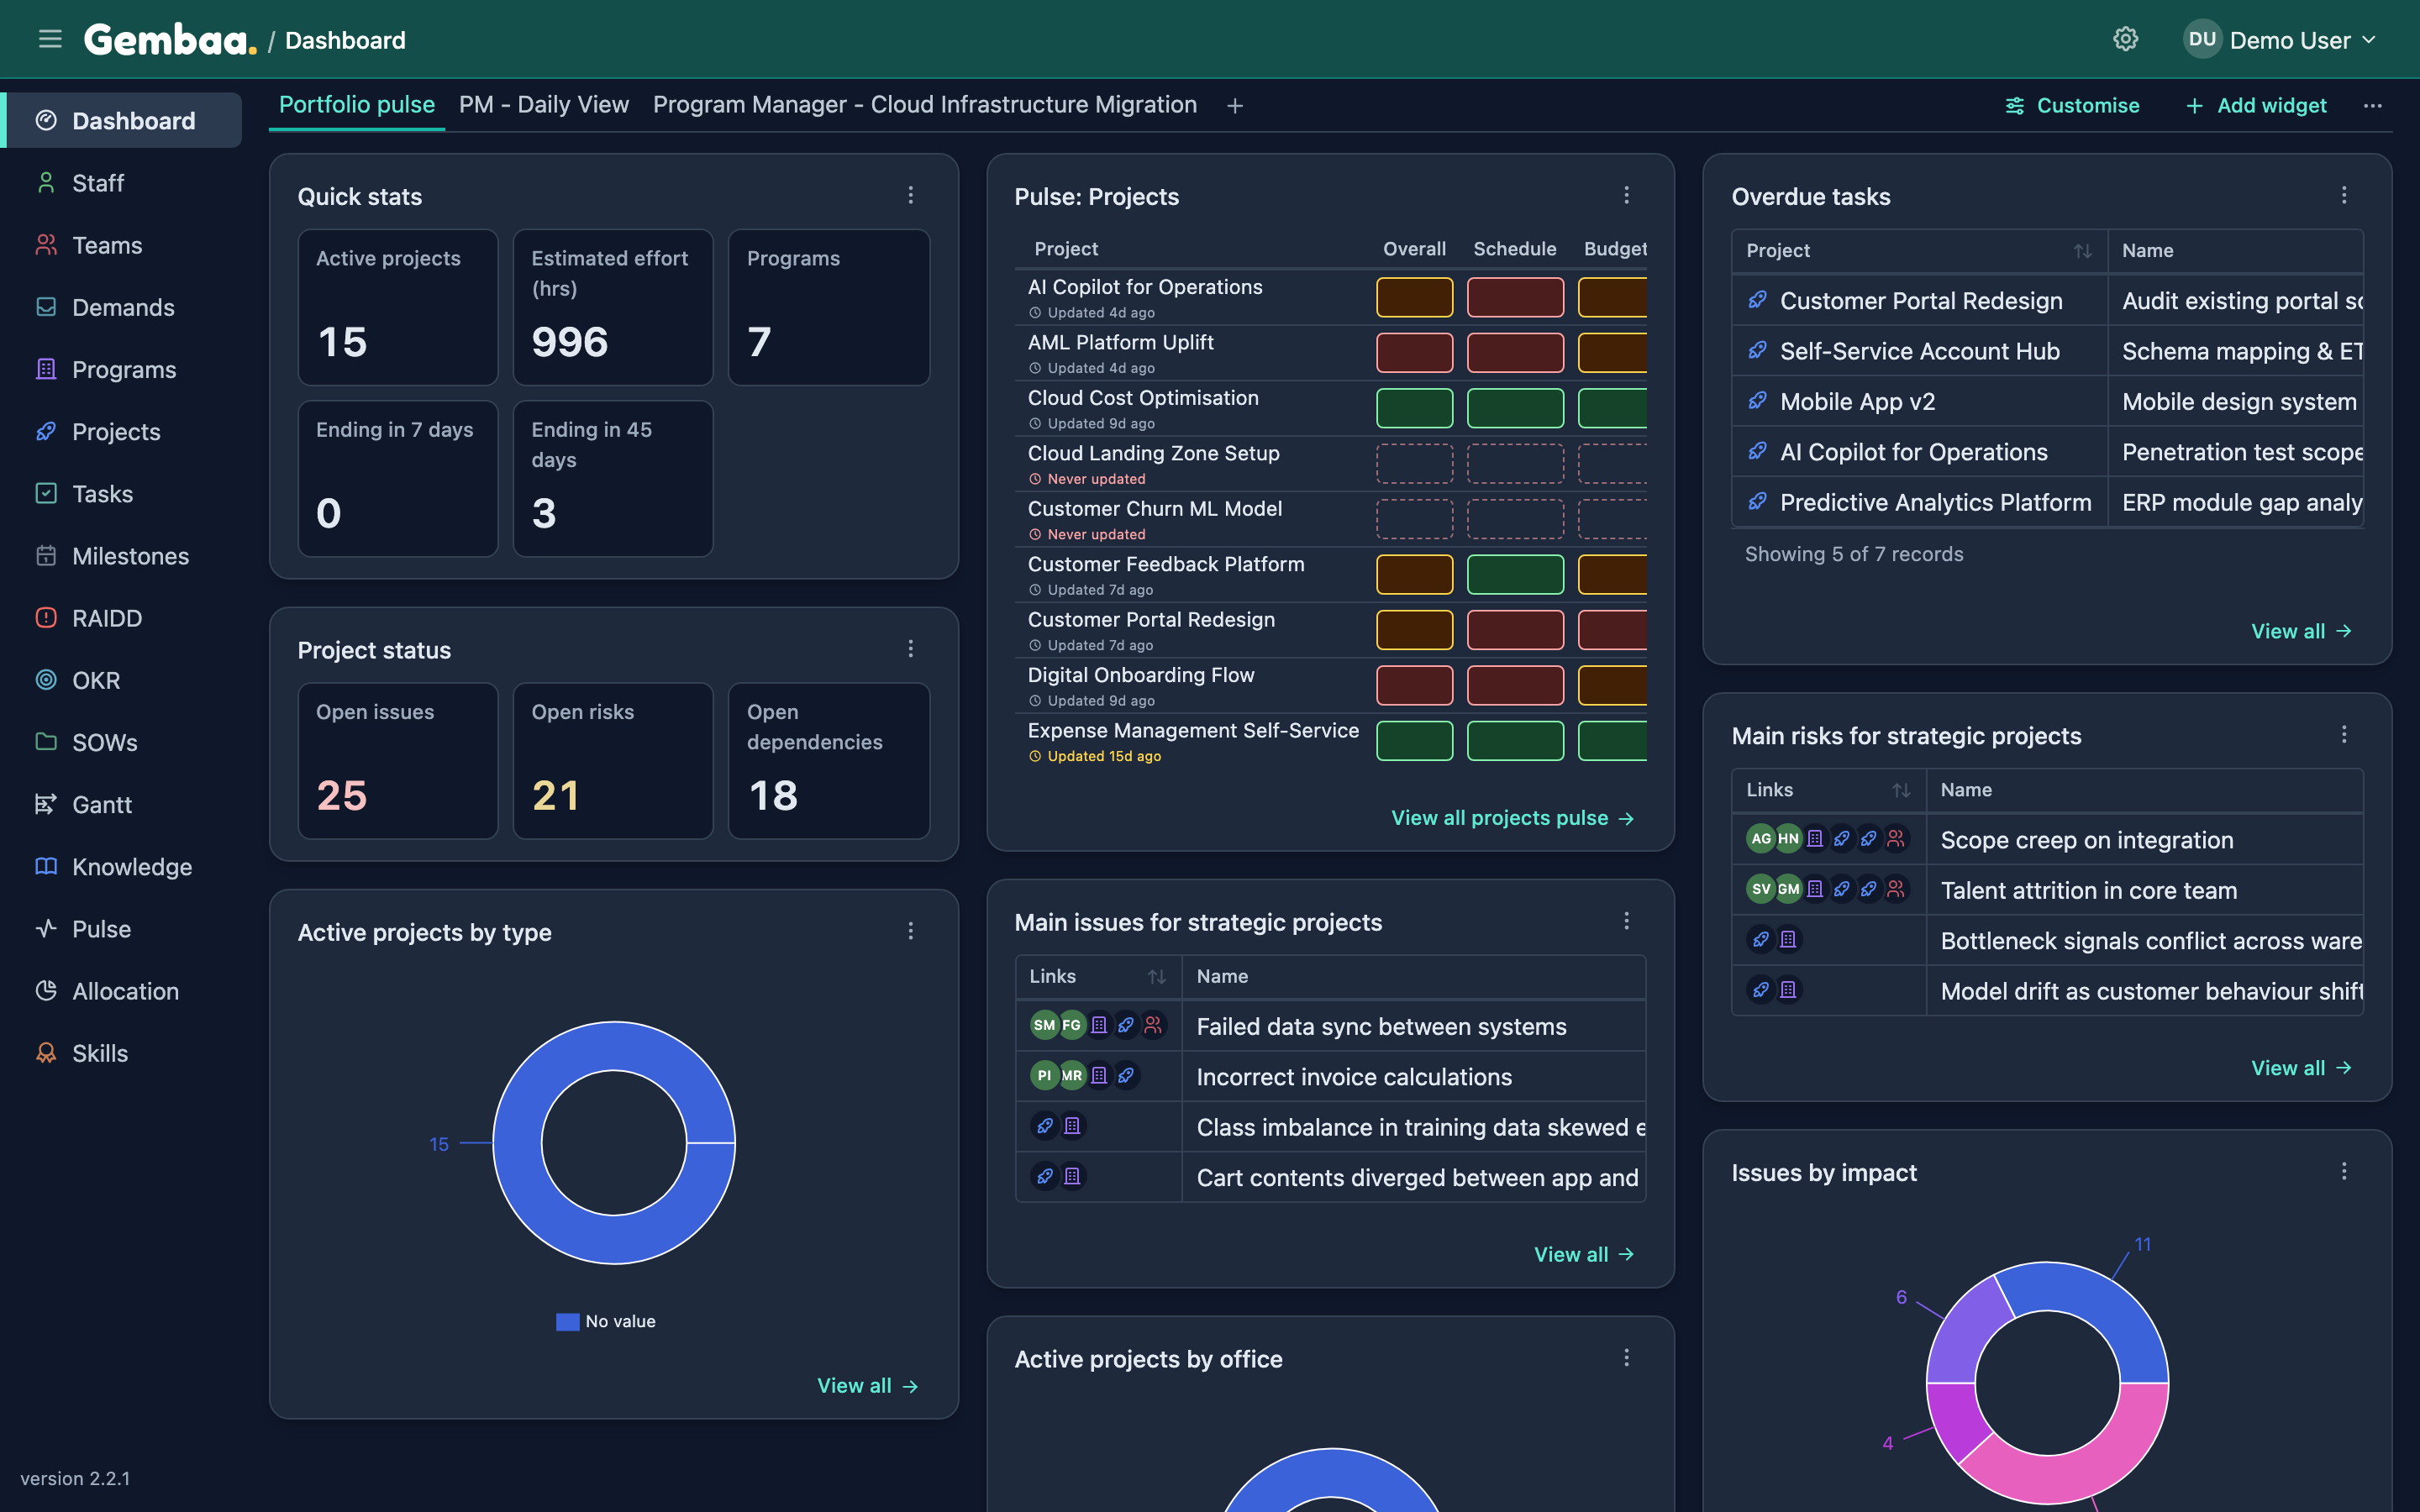2420x1512 pixels.
Task: Go to Staff in the sidebar
Action: tap(122, 183)
